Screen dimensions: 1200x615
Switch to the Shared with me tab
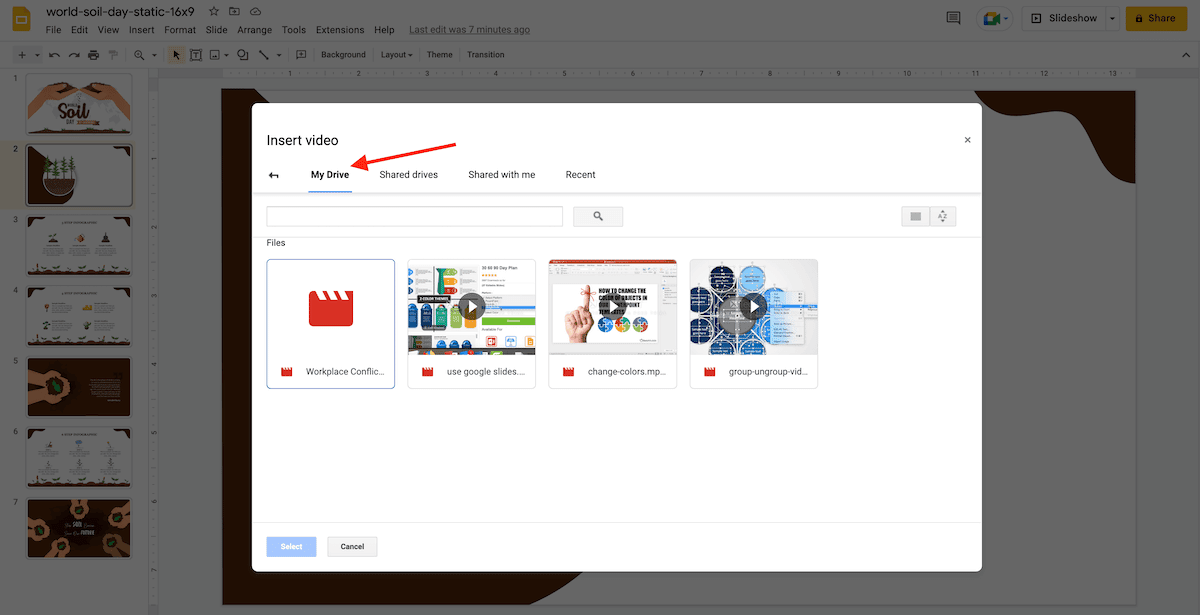[x=502, y=175]
